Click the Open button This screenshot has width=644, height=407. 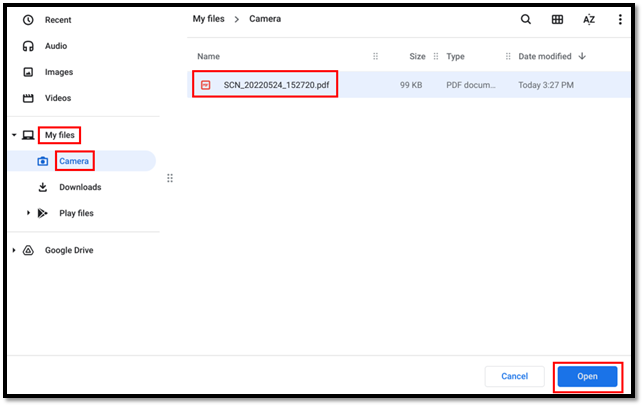point(587,376)
